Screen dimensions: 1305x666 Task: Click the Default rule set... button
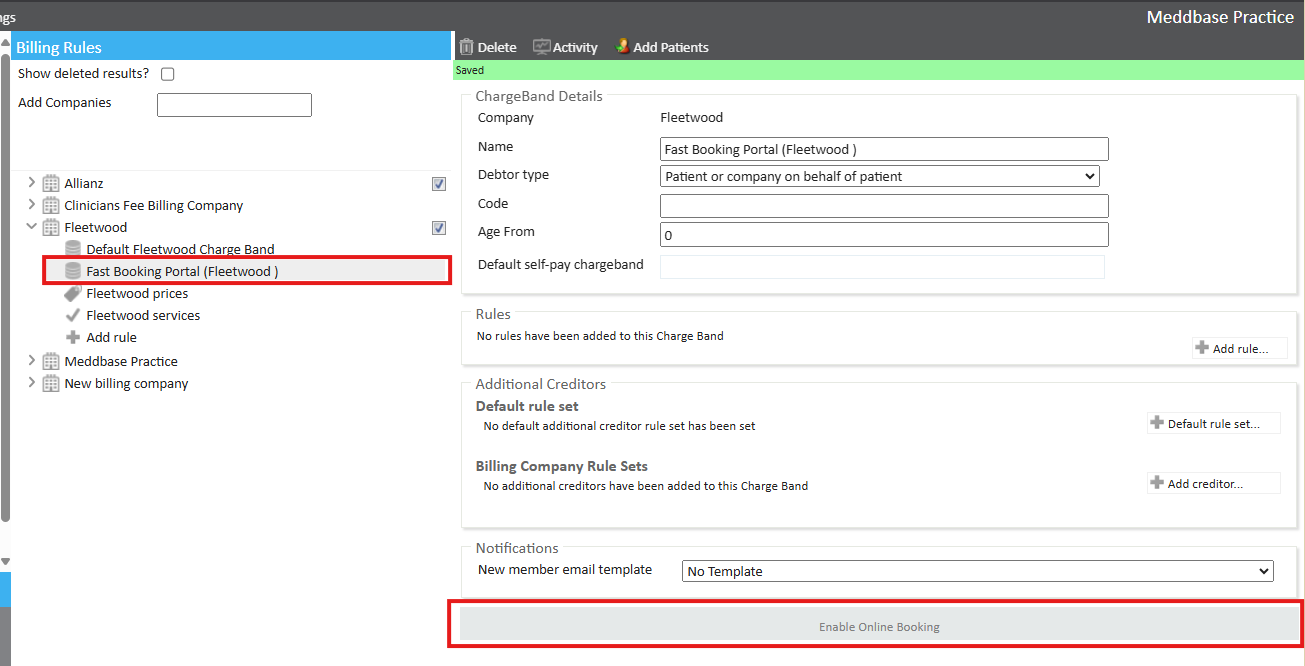pyautogui.click(x=1213, y=424)
